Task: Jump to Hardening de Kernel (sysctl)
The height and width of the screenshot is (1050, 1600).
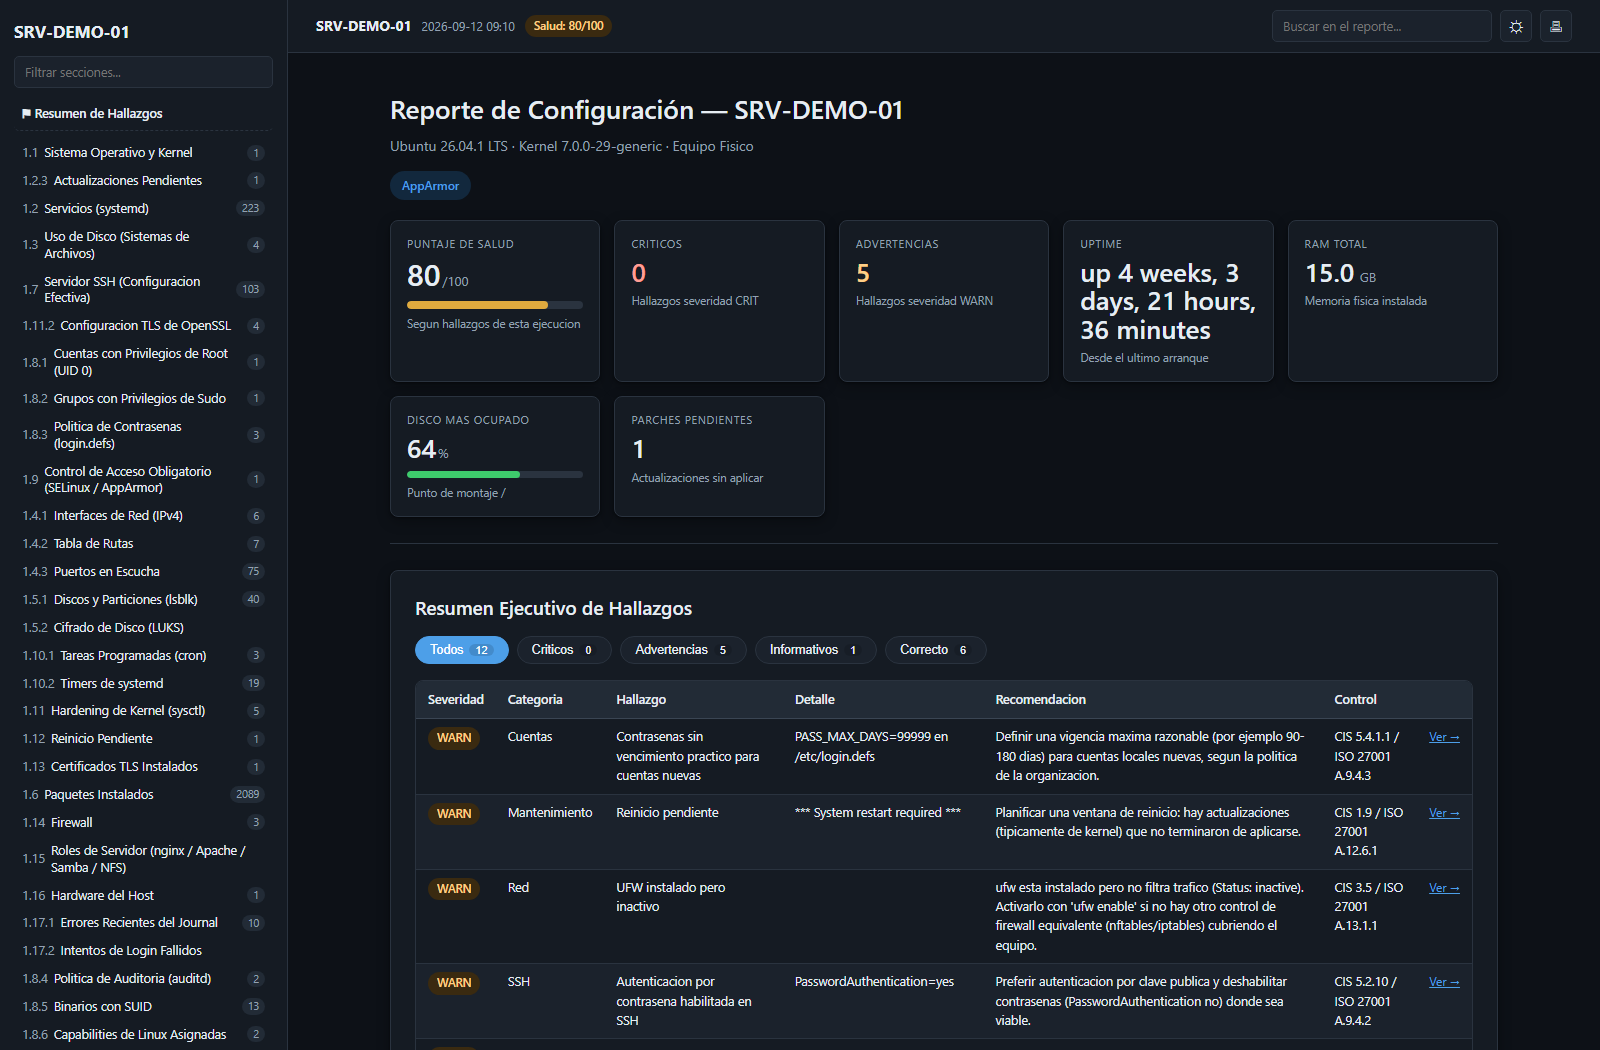Action: 143,711
